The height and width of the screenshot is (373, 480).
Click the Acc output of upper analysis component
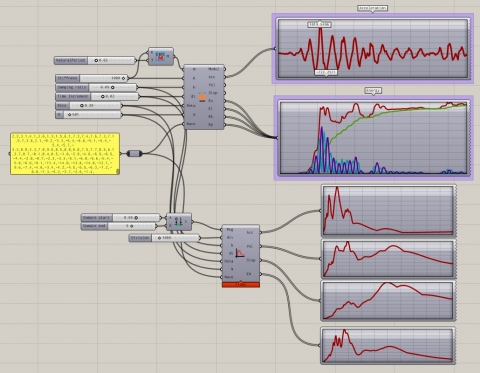[212, 77]
